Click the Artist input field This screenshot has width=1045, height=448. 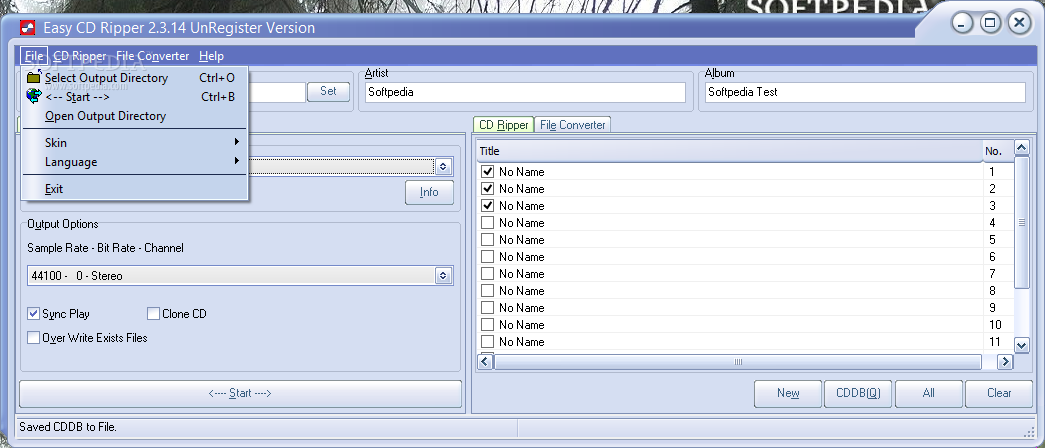click(525, 92)
